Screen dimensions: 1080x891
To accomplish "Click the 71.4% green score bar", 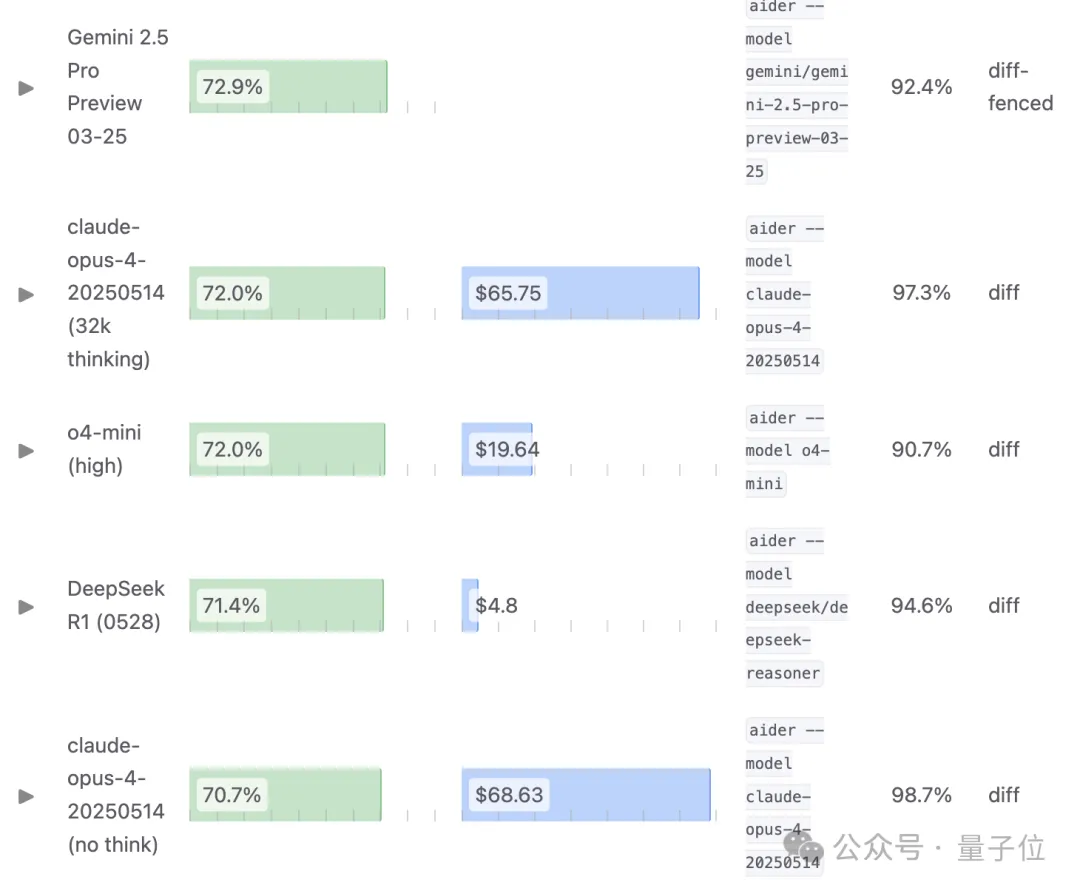I will pos(286,606).
